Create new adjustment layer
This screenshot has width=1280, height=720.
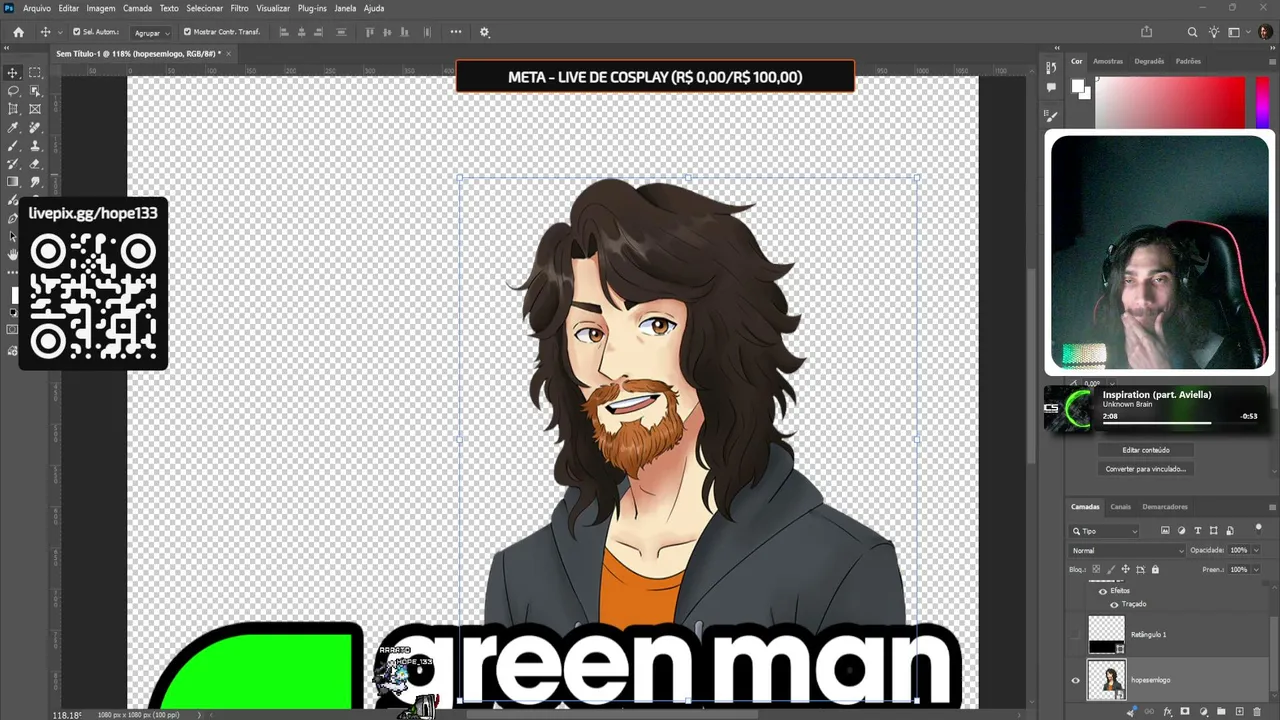(x=1203, y=712)
